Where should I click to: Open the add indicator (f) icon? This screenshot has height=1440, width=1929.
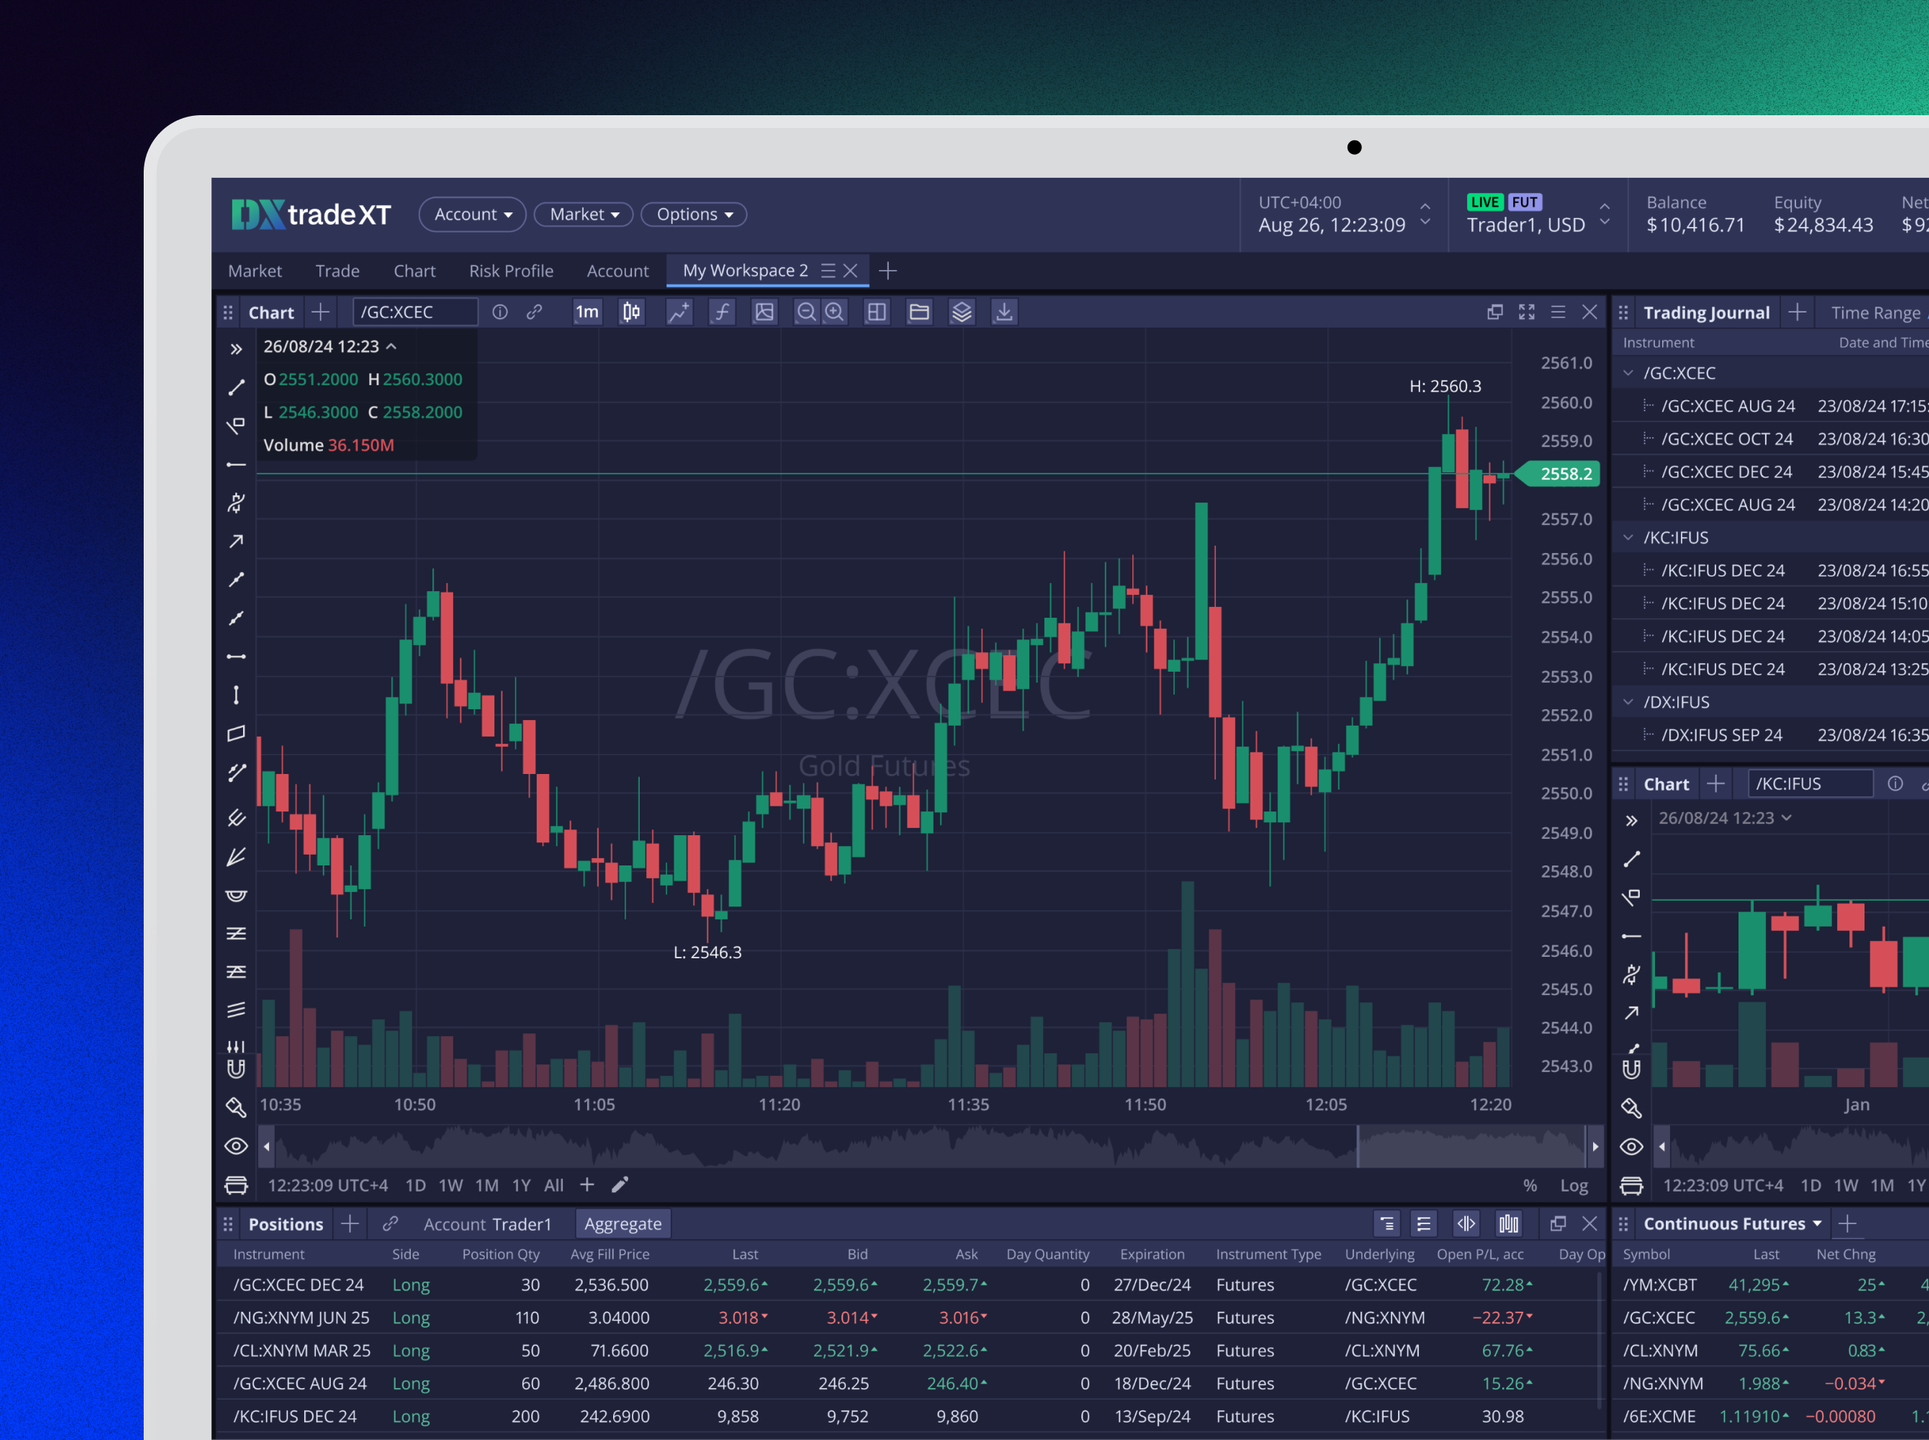(x=721, y=312)
